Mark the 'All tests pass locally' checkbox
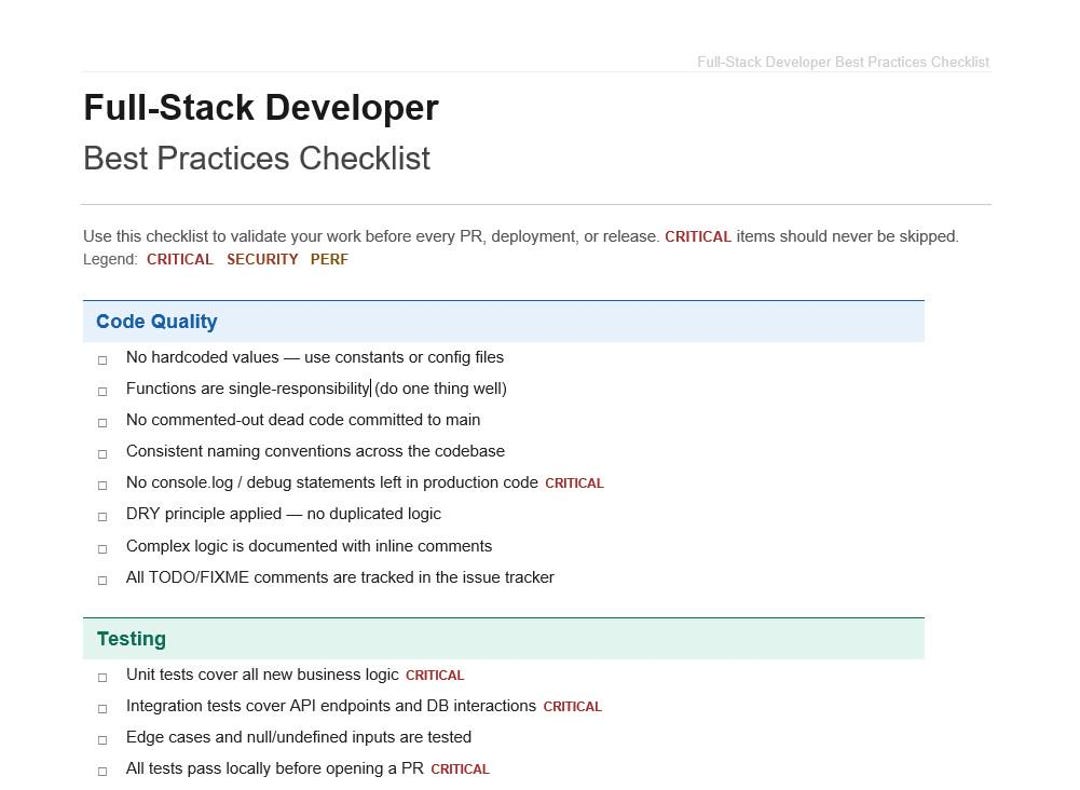 pyautogui.click(x=103, y=772)
